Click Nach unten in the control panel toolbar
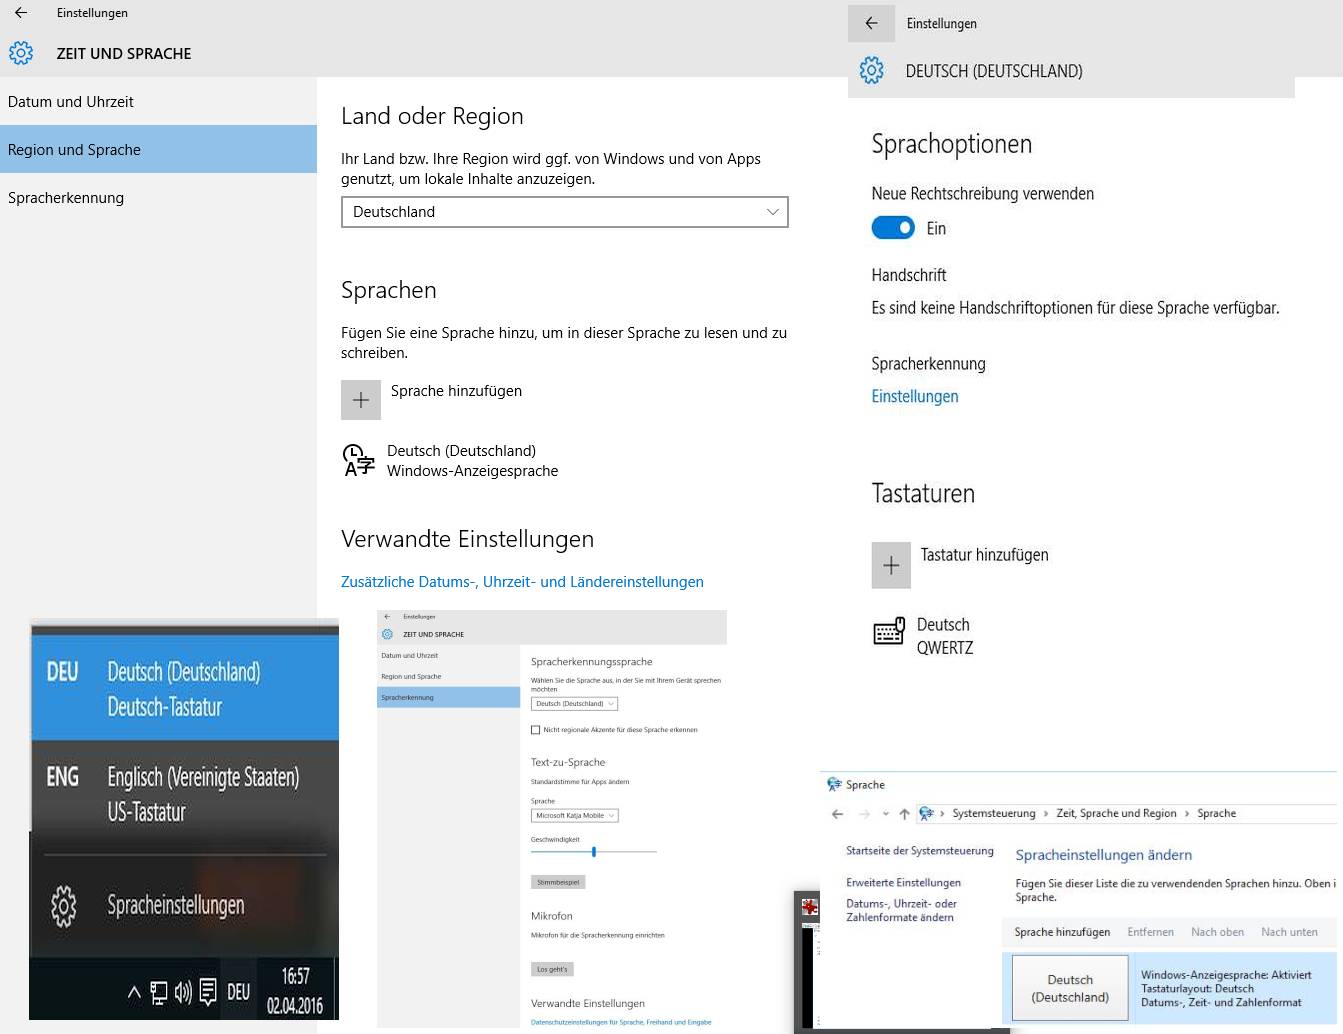This screenshot has width=1343, height=1034. tap(1289, 932)
